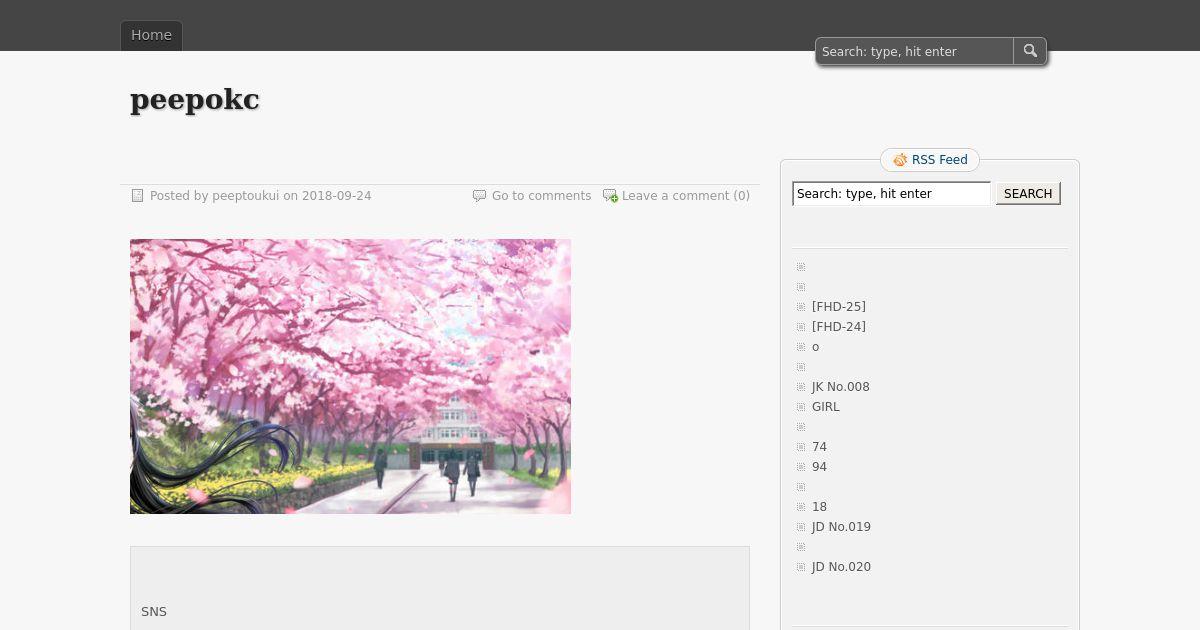Click the comment bubble icon beside Go to comments
Screen dimensions: 1200x630
[x=479, y=196]
